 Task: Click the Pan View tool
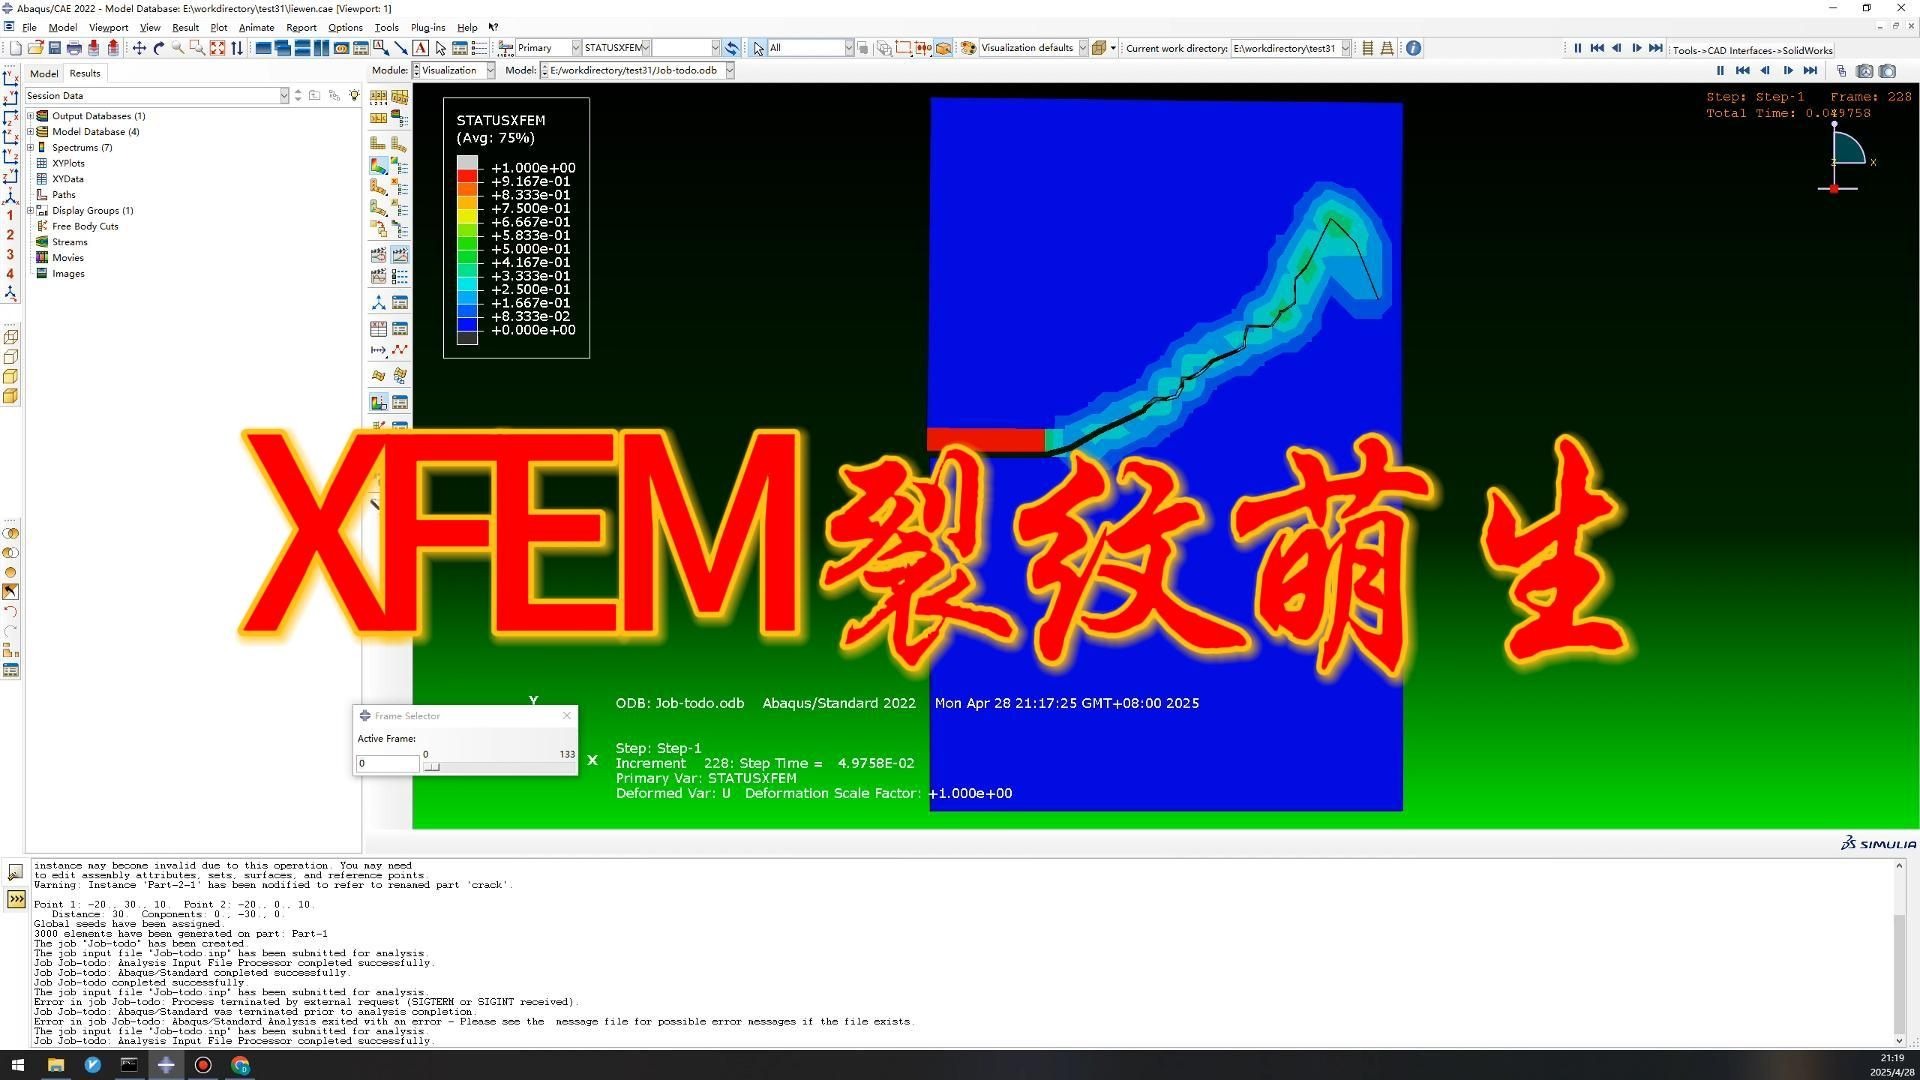tap(139, 48)
